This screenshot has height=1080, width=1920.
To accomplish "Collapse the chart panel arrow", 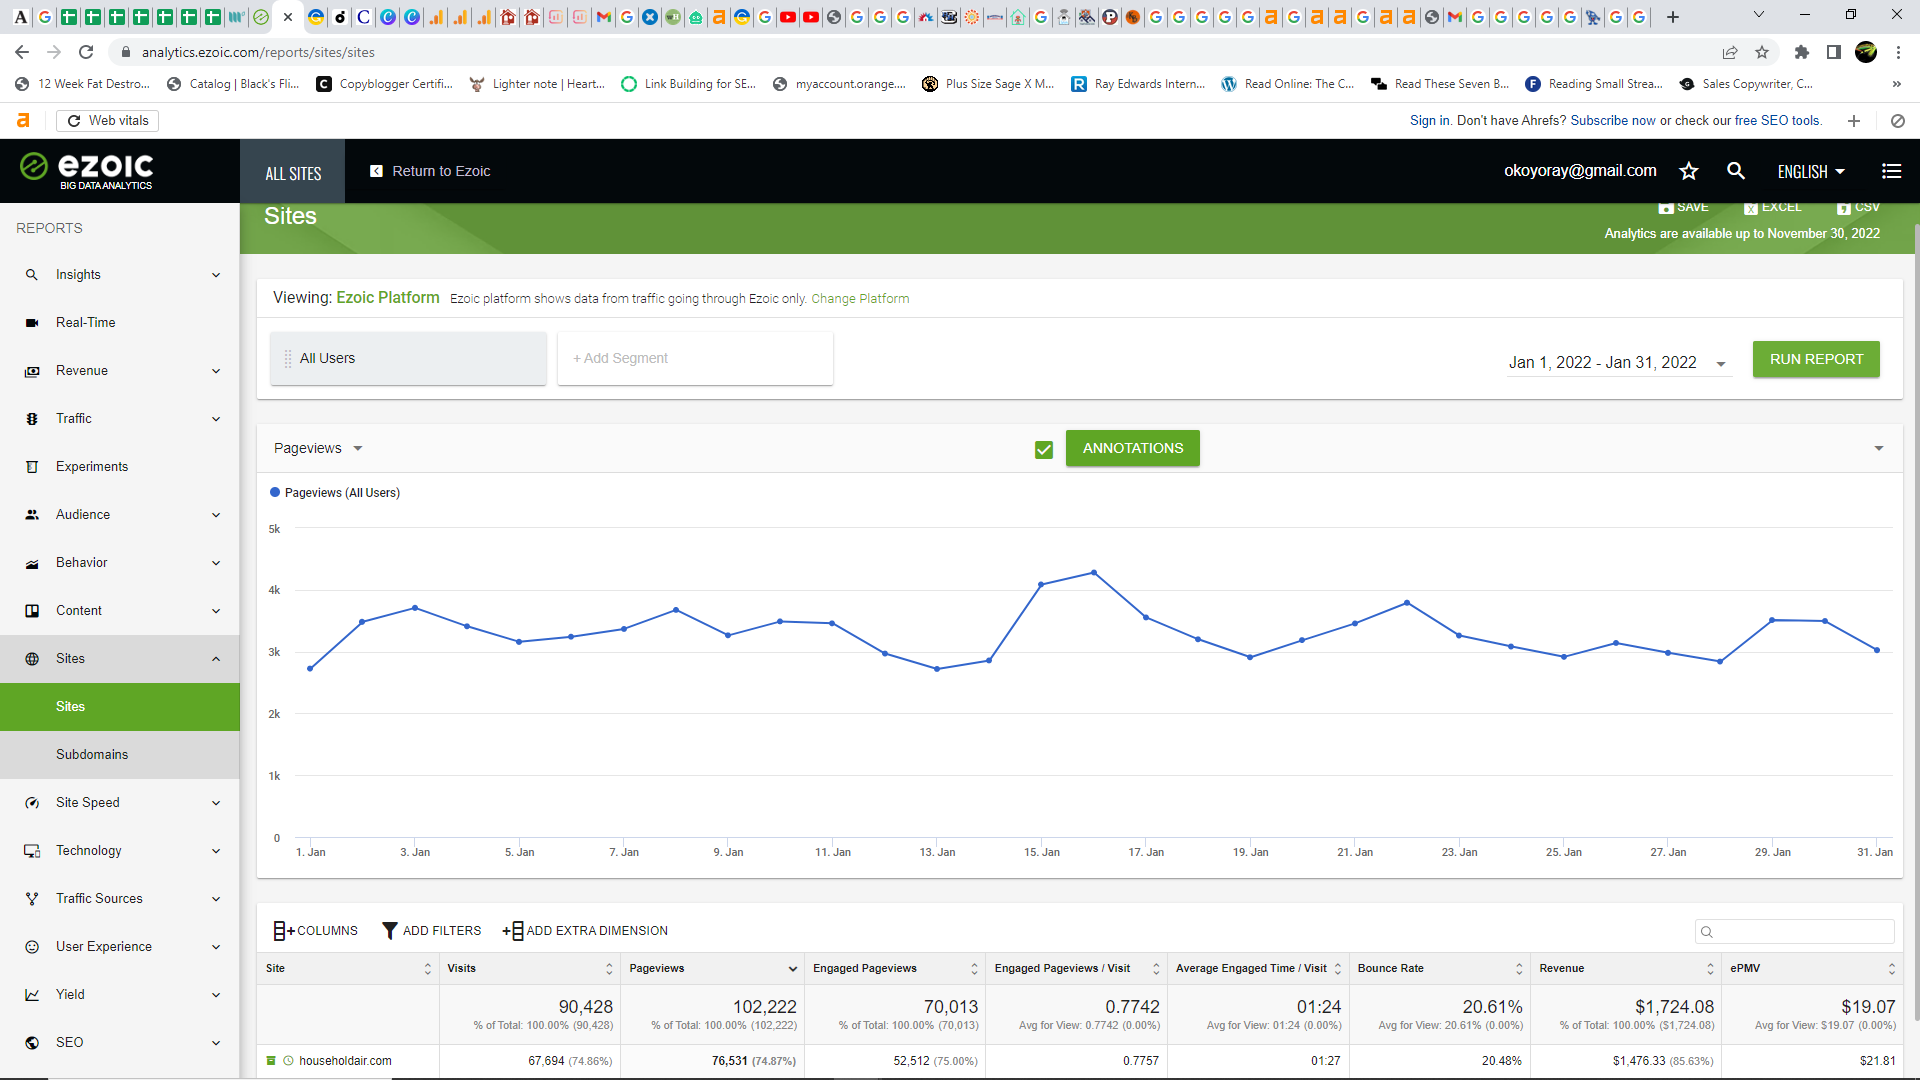I will click(x=1879, y=448).
